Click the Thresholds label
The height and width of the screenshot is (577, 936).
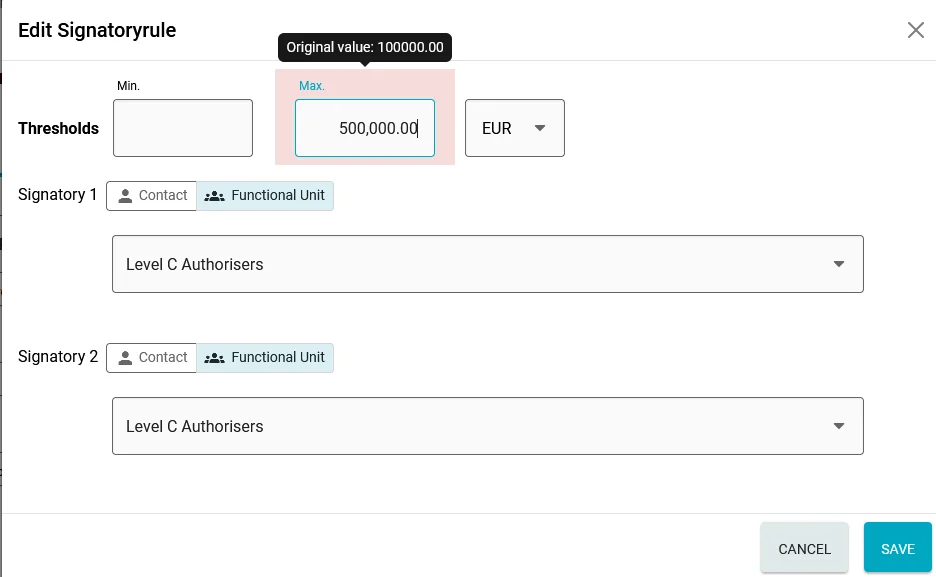click(x=58, y=128)
